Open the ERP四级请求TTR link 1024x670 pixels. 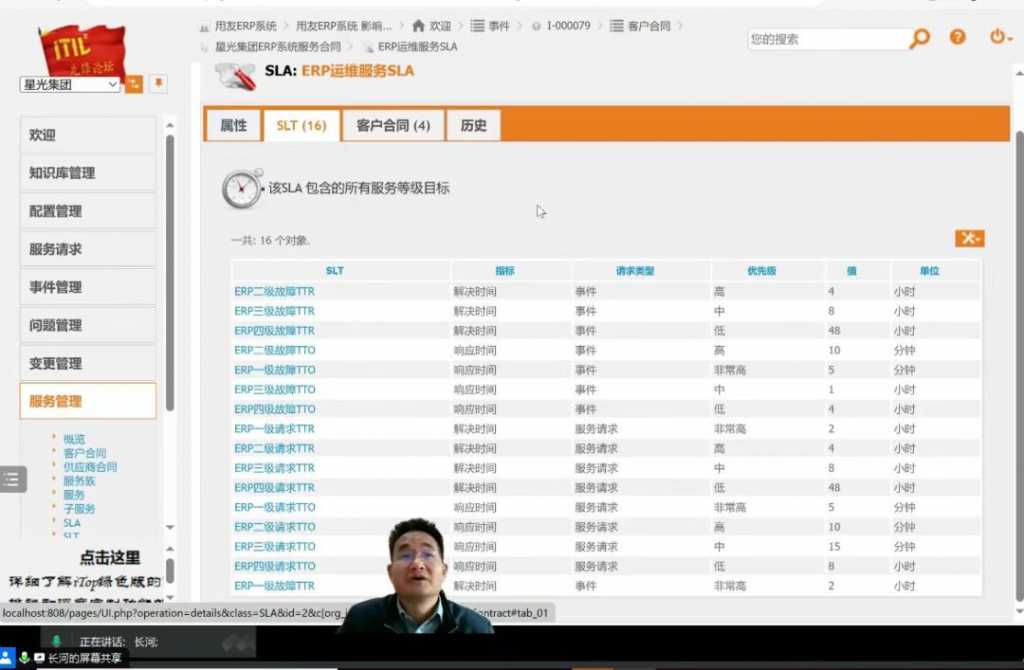(x=274, y=487)
